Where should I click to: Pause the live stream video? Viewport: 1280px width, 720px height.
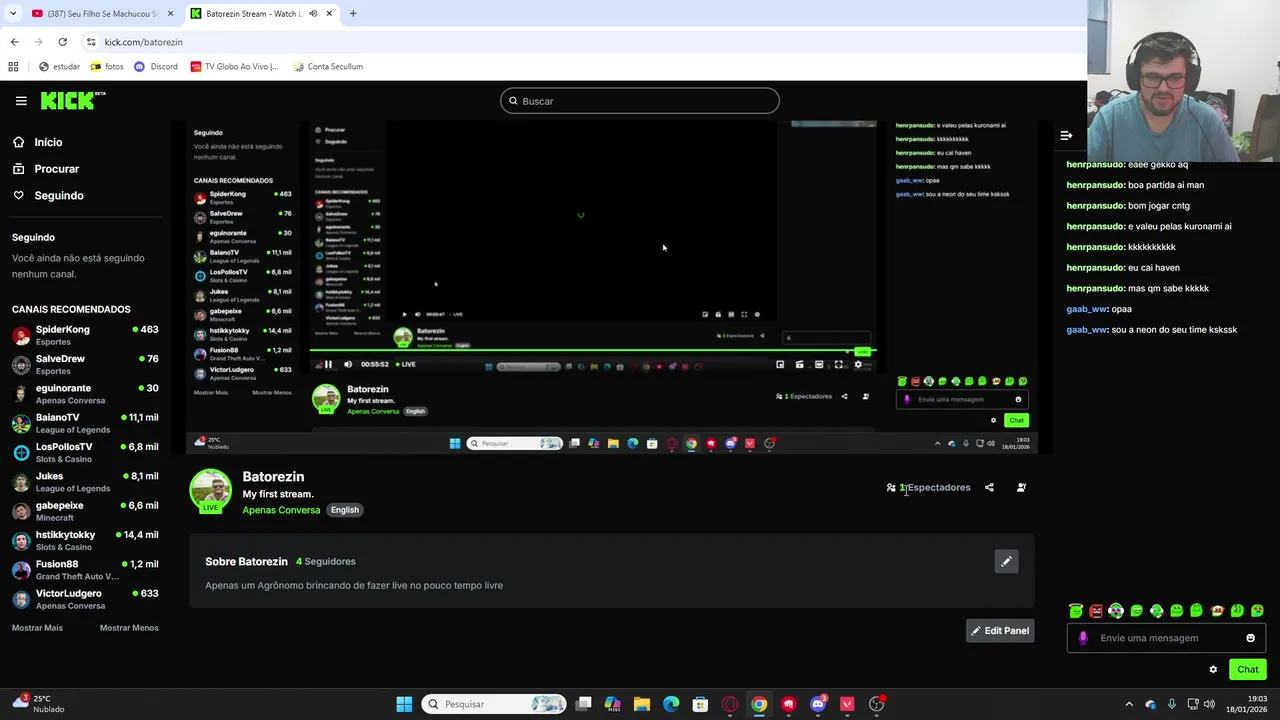328,364
